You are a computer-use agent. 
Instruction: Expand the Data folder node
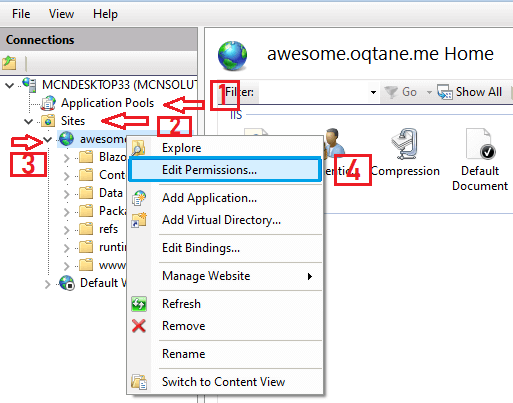(67, 194)
